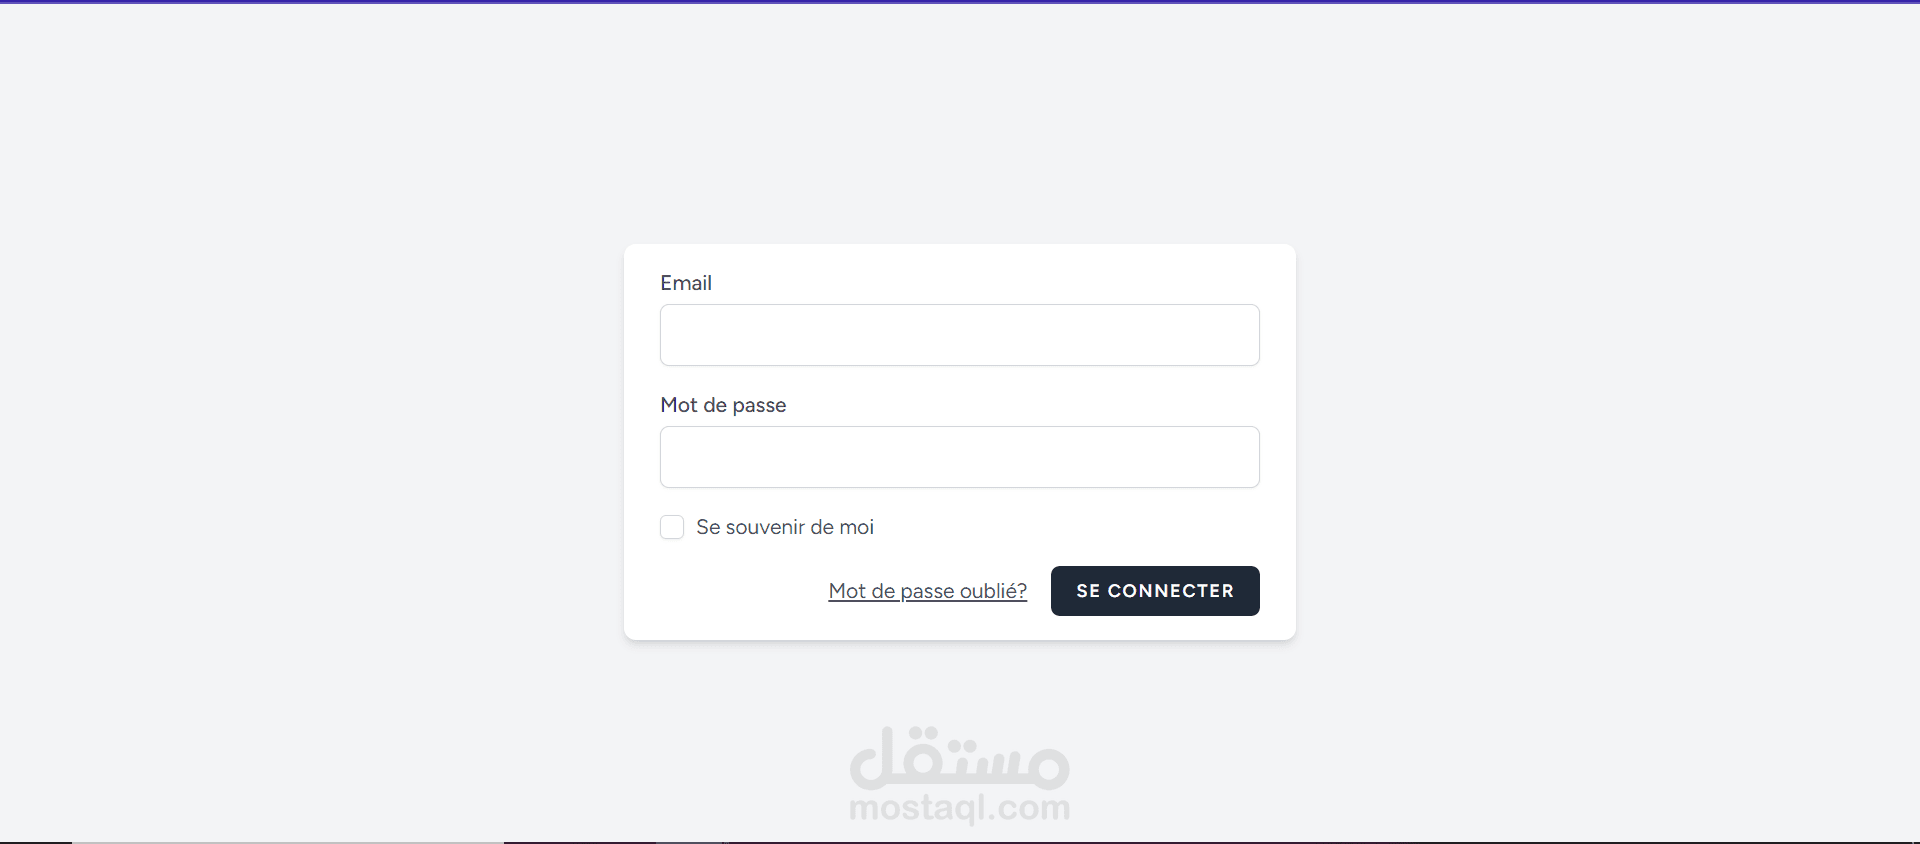Click the 'Se souvenir de moi' label text
Viewport: 1920px width, 844px height.
pyautogui.click(x=785, y=527)
